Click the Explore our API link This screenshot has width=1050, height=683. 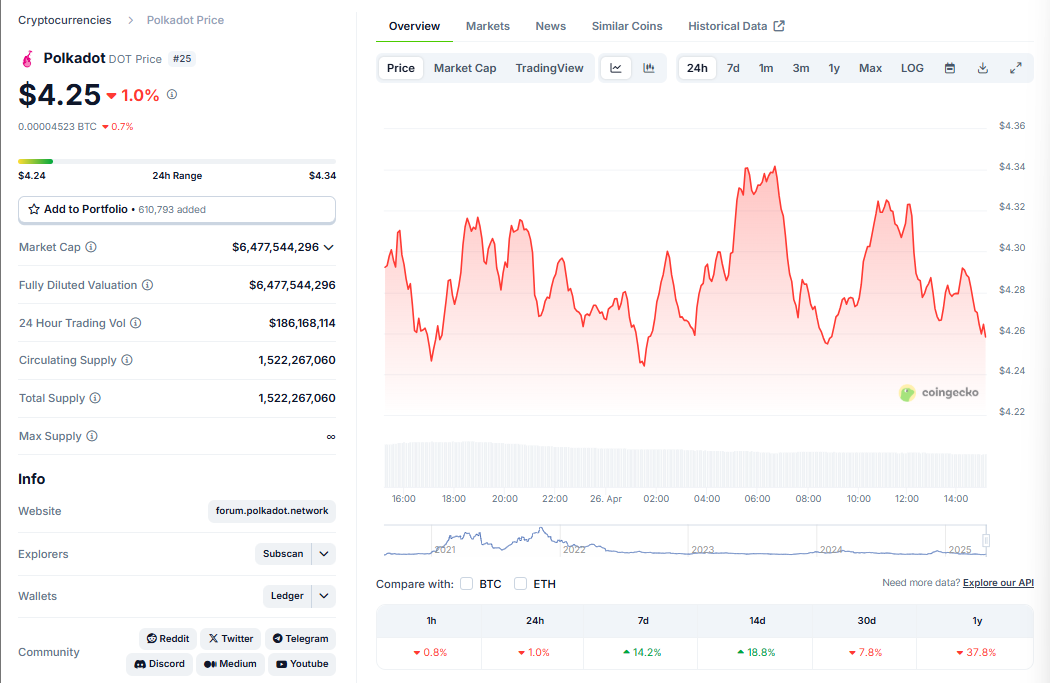(998, 583)
